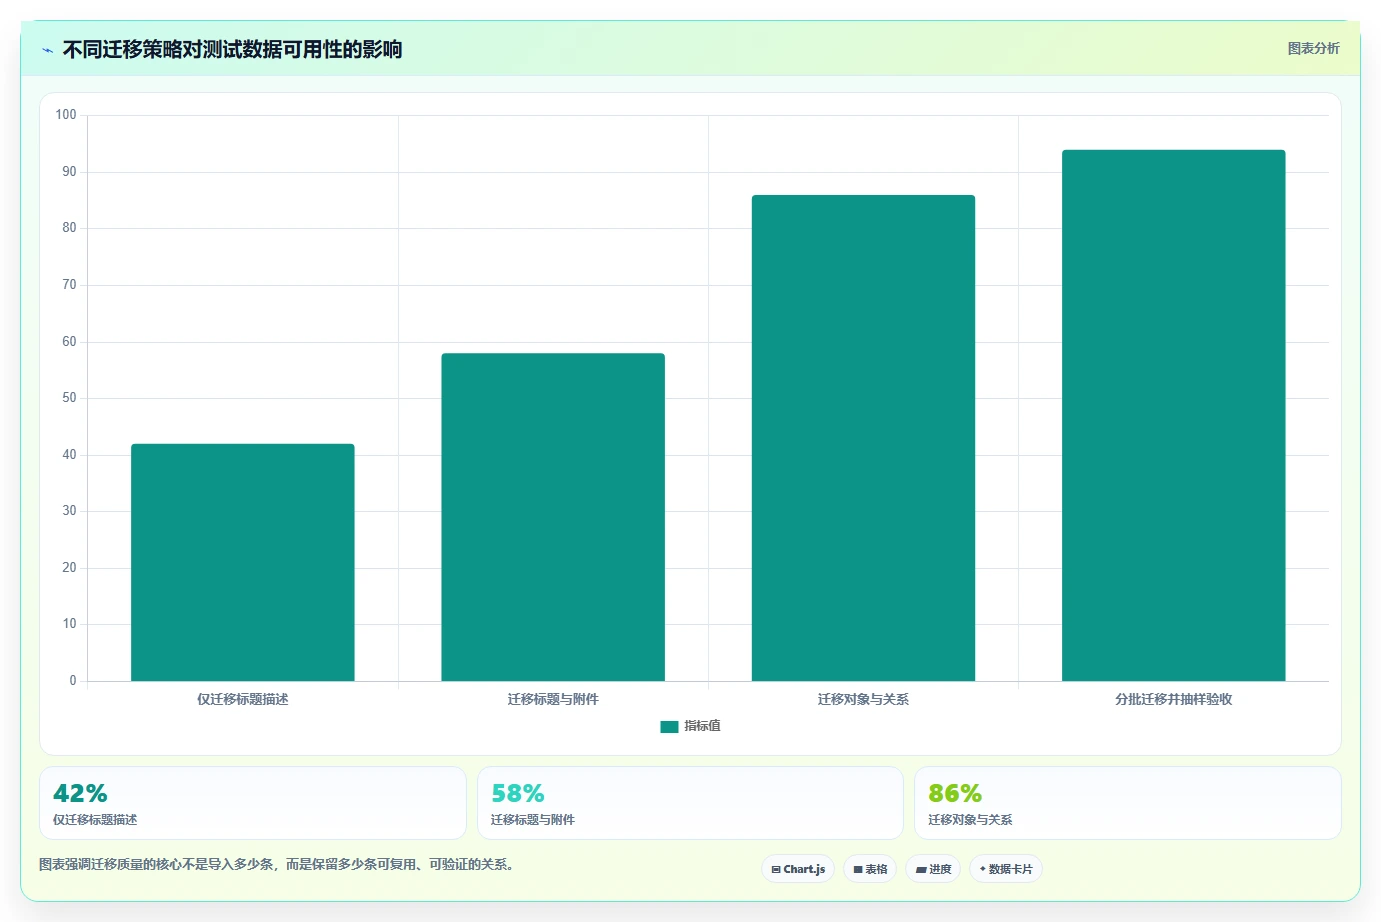Click the lightning icon beside the chart title
This screenshot has height=922, width=1381.
(47, 50)
